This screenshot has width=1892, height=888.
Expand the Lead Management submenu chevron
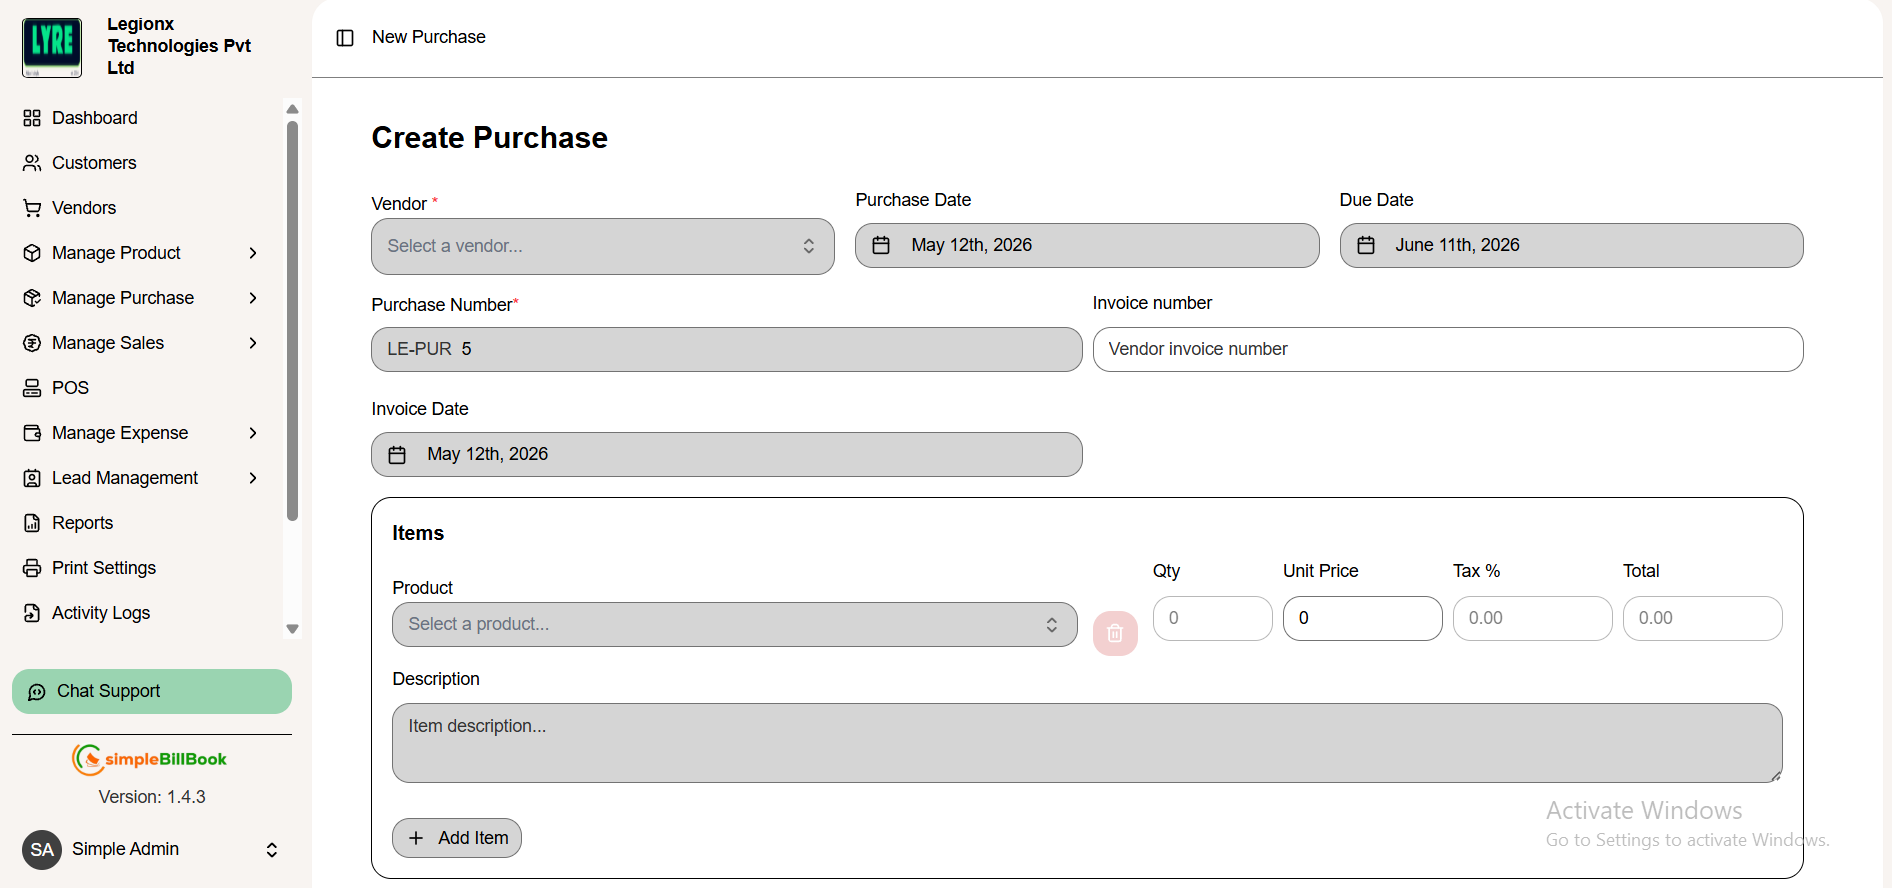point(253,478)
